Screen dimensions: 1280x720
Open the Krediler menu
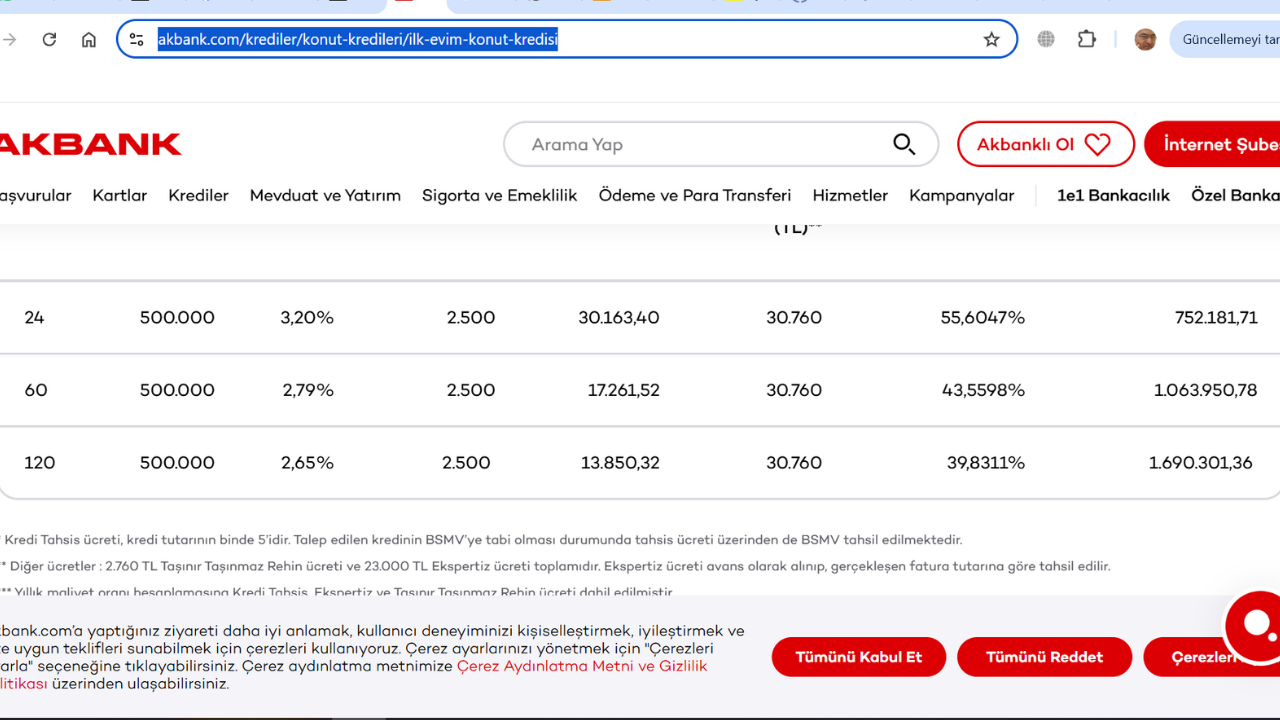[x=198, y=196]
